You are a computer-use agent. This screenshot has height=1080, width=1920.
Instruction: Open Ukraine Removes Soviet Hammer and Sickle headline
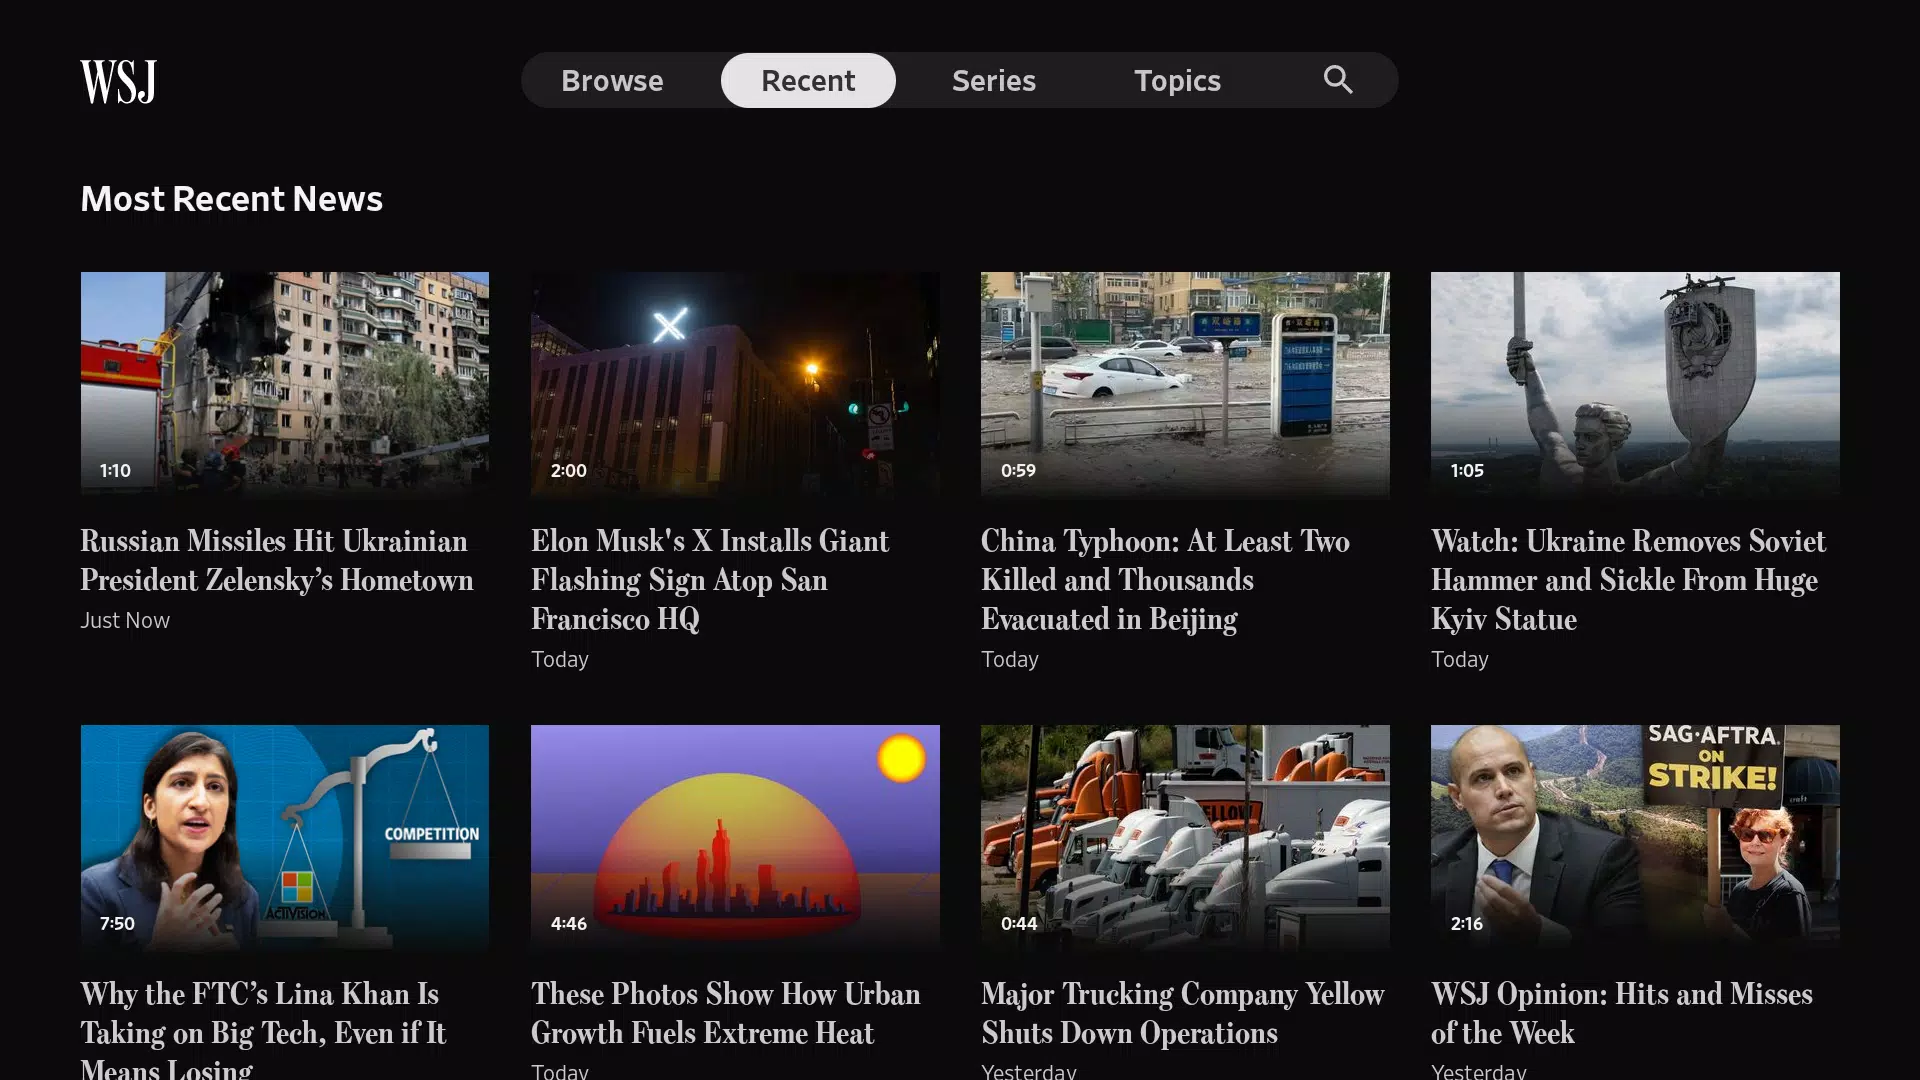point(1628,580)
